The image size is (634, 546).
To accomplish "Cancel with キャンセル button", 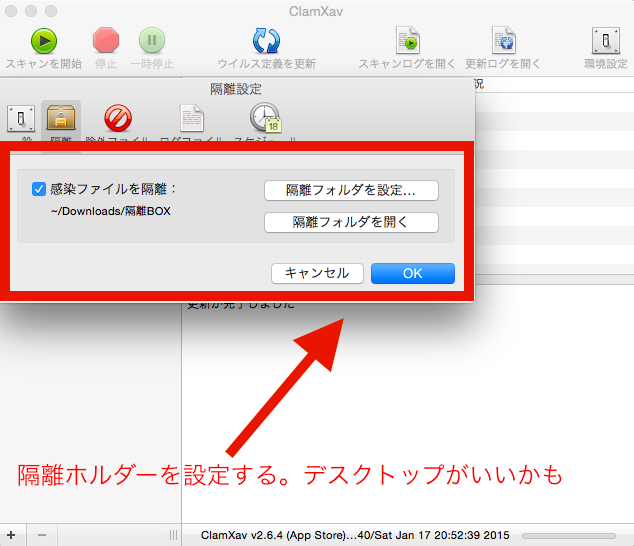I will 317,273.
